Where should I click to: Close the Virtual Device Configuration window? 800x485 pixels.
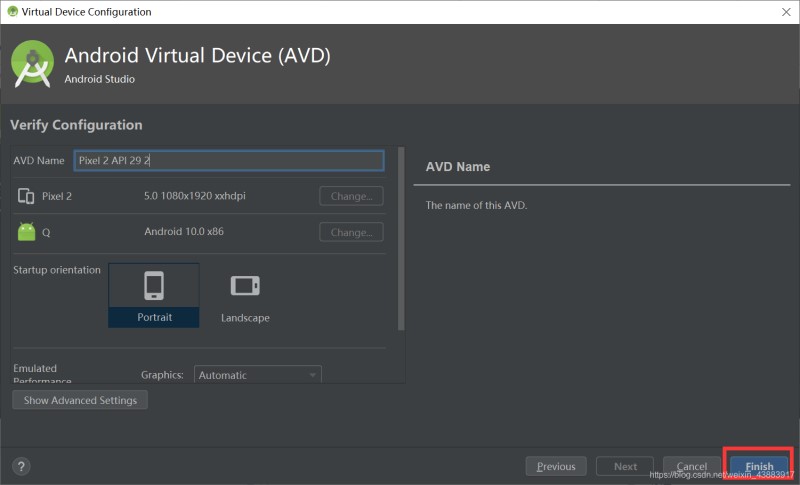[784, 12]
